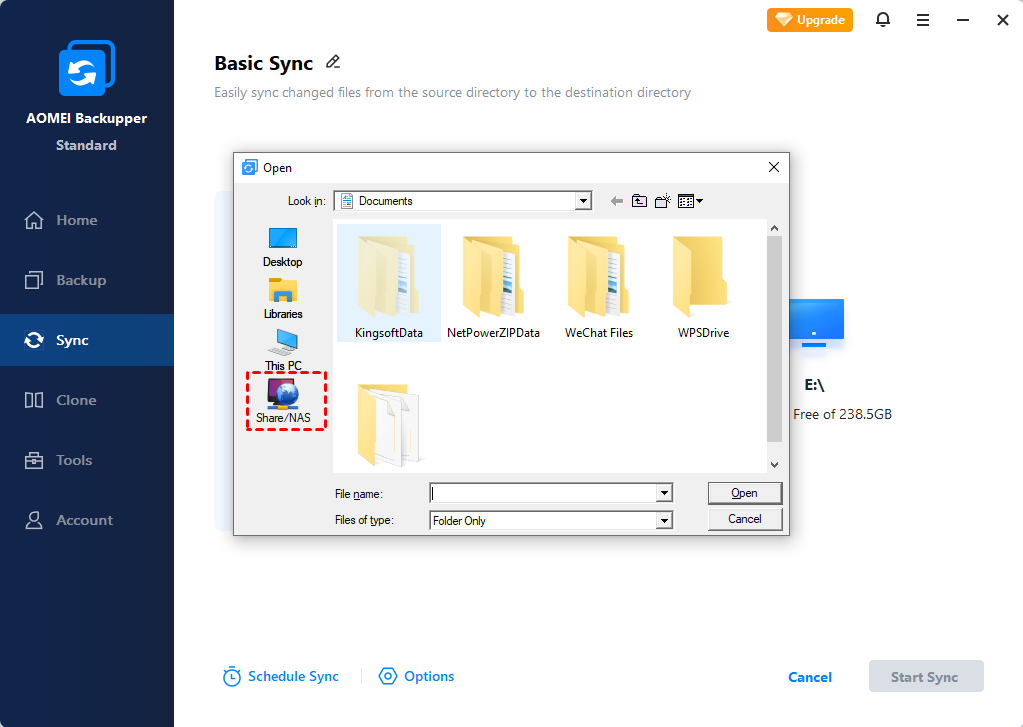Click the 'Free of 238.5GB' text
Screen dimensions: 1023x727
pyautogui.click(x=842, y=414)
